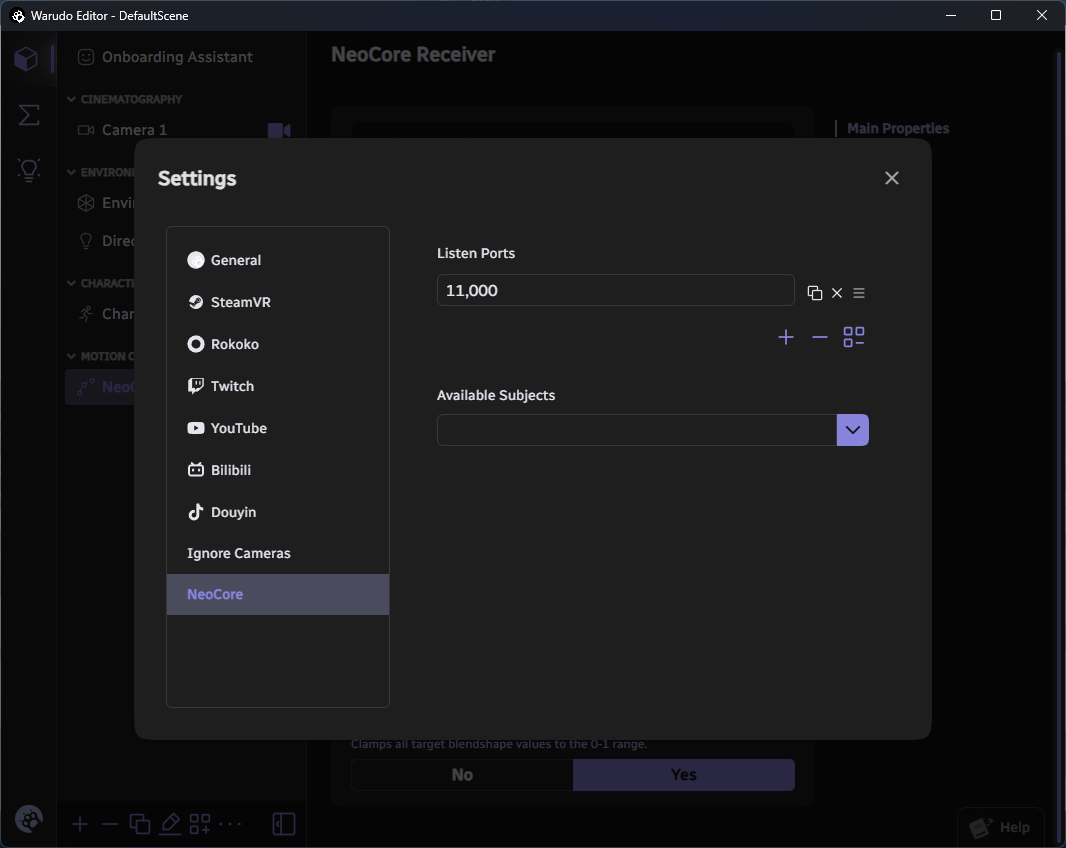Duplicate the 11,000 listen port entry
This screenshot has width=1066, height=848.
click(814, 292)
